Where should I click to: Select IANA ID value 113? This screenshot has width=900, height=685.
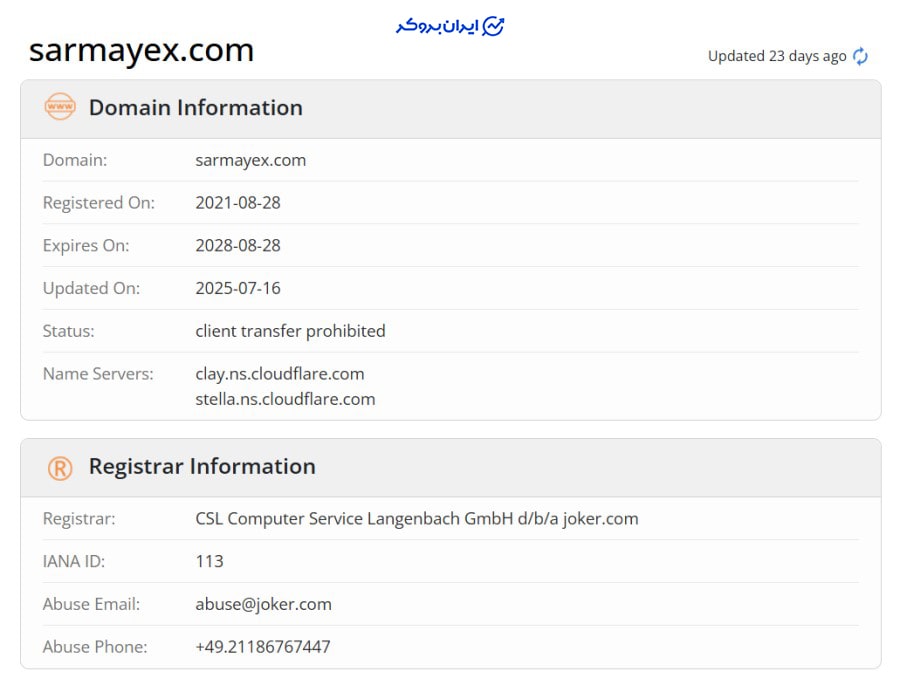pyautogui.click(x=209, y=561)
